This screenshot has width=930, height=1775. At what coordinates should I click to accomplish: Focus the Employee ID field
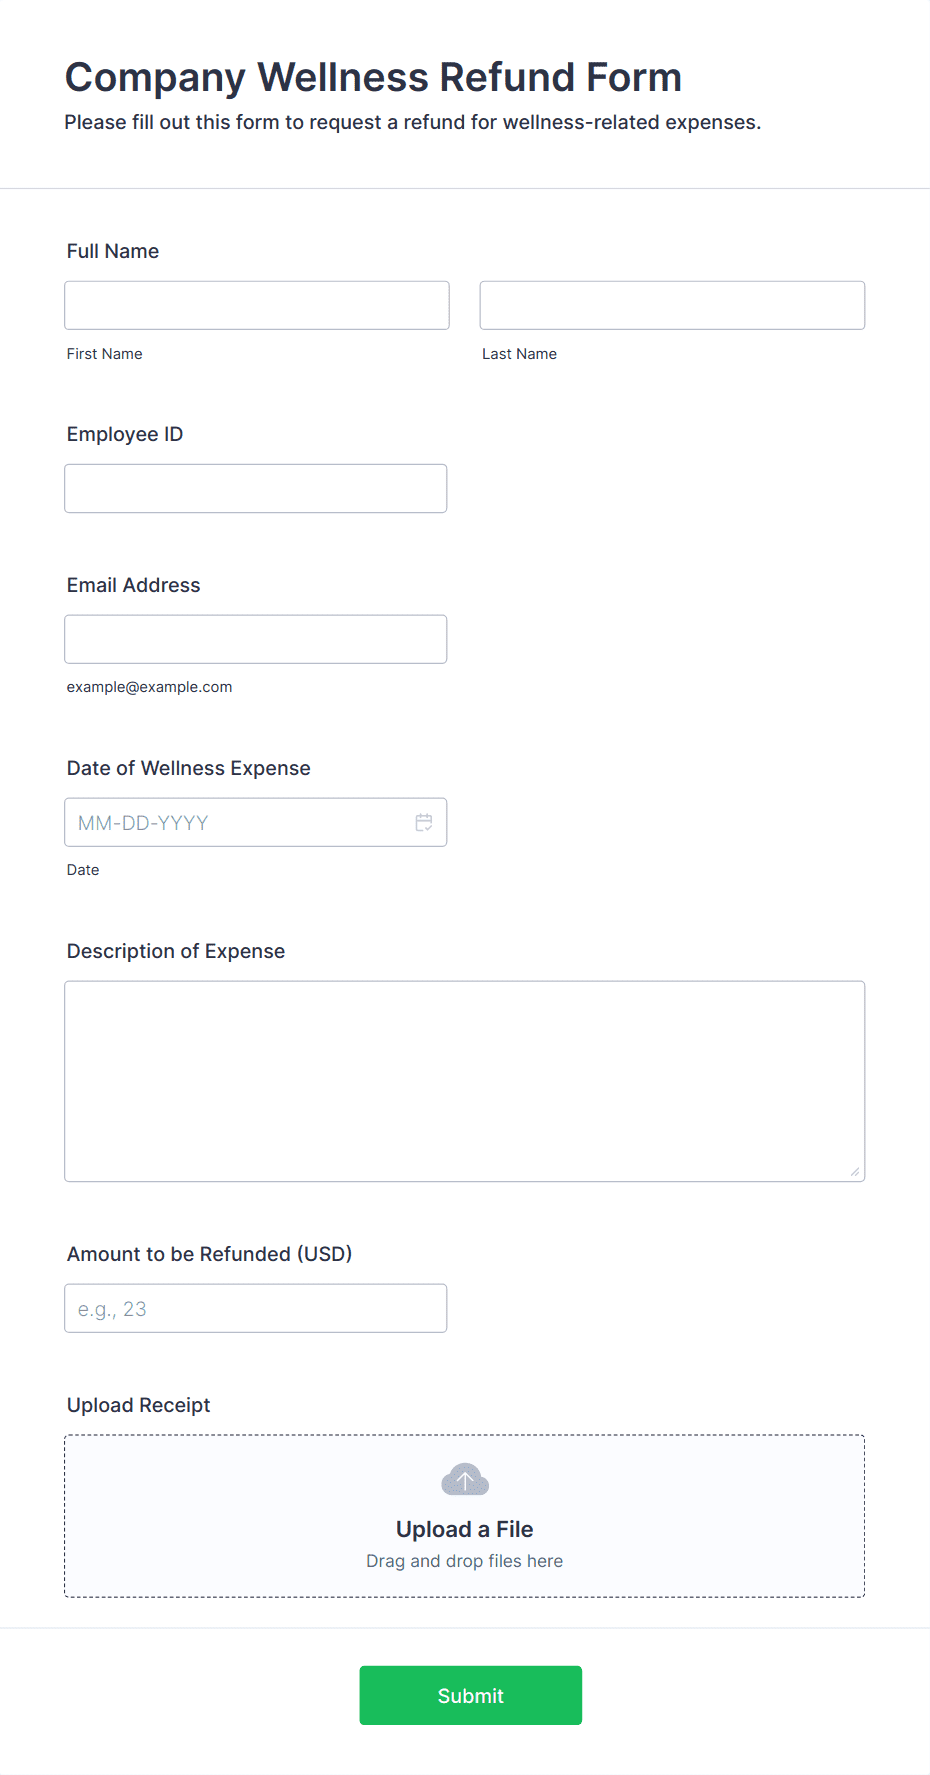tap(256, 488)
